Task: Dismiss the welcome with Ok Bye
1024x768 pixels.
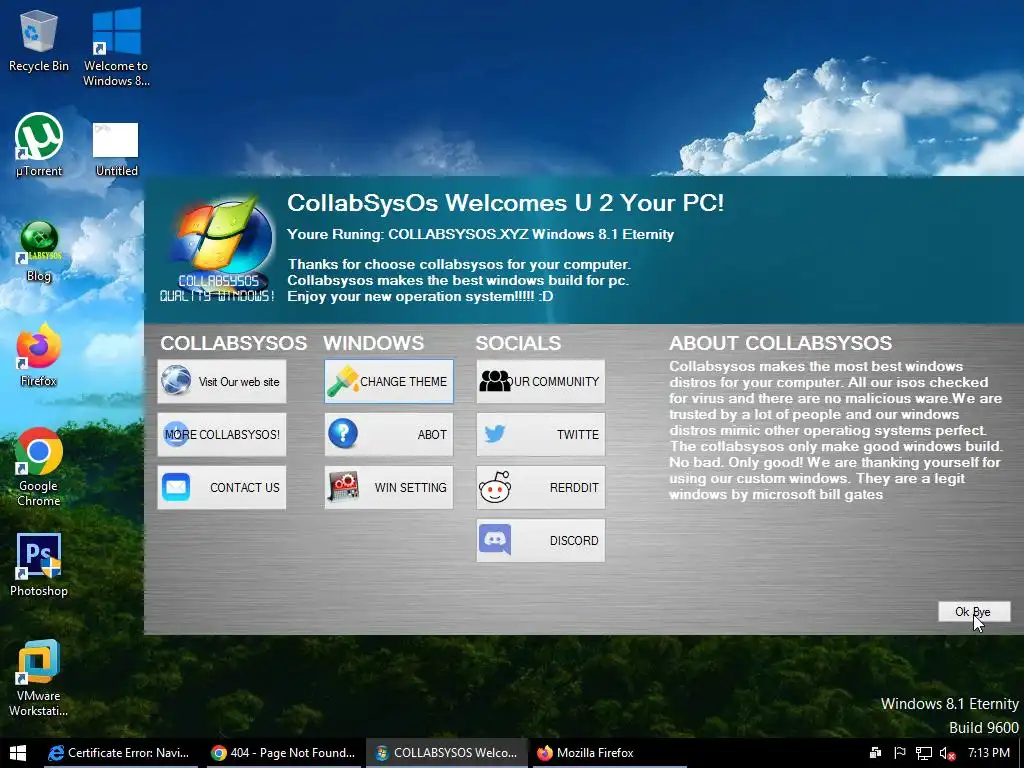Action: point(974,612)
